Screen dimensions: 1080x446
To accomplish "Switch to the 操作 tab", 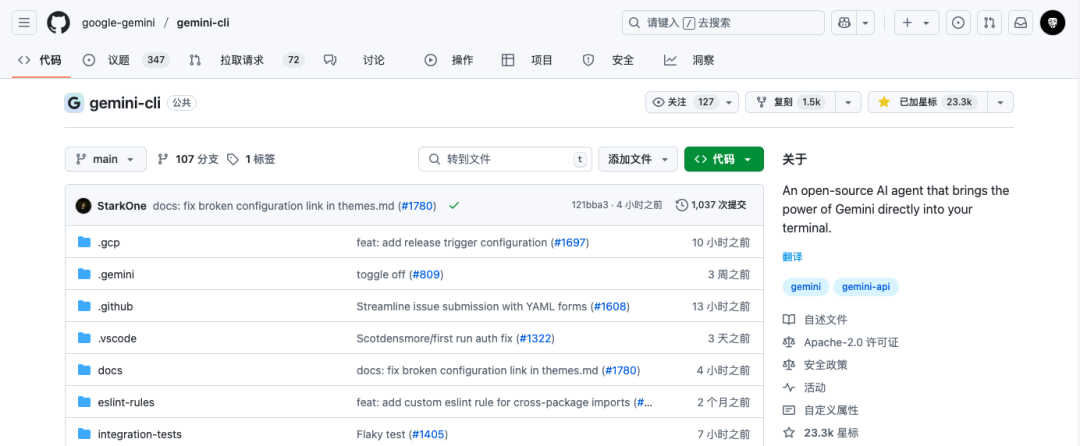I will point(449,60).
